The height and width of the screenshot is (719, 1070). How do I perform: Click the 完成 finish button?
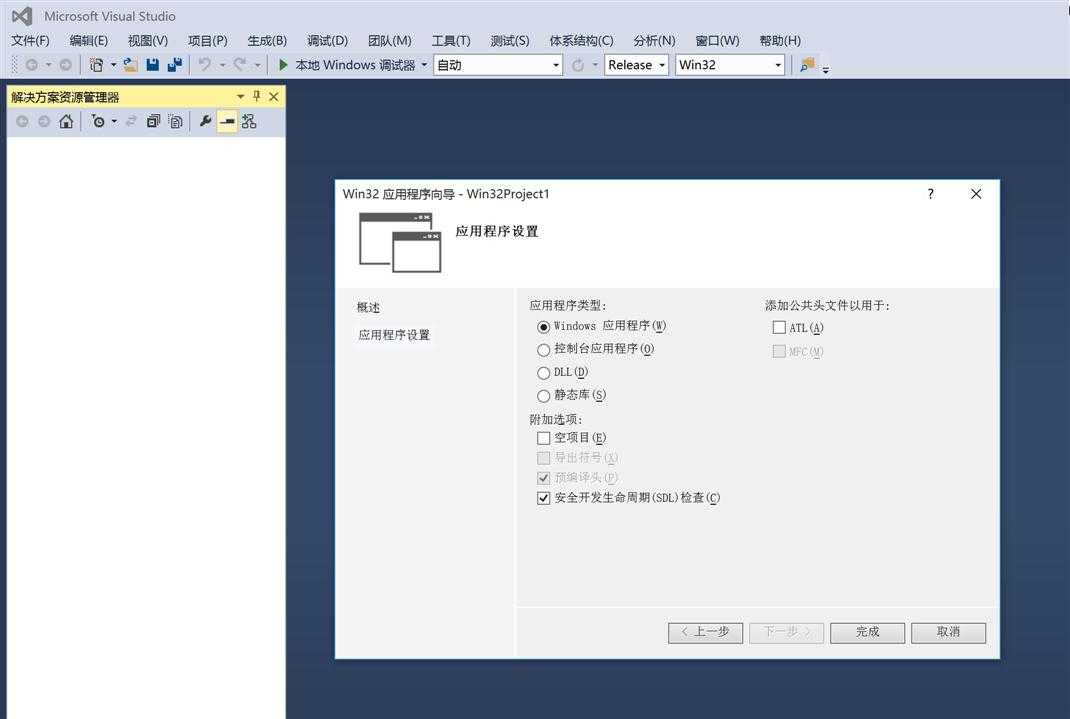click(x=867, y=632)
